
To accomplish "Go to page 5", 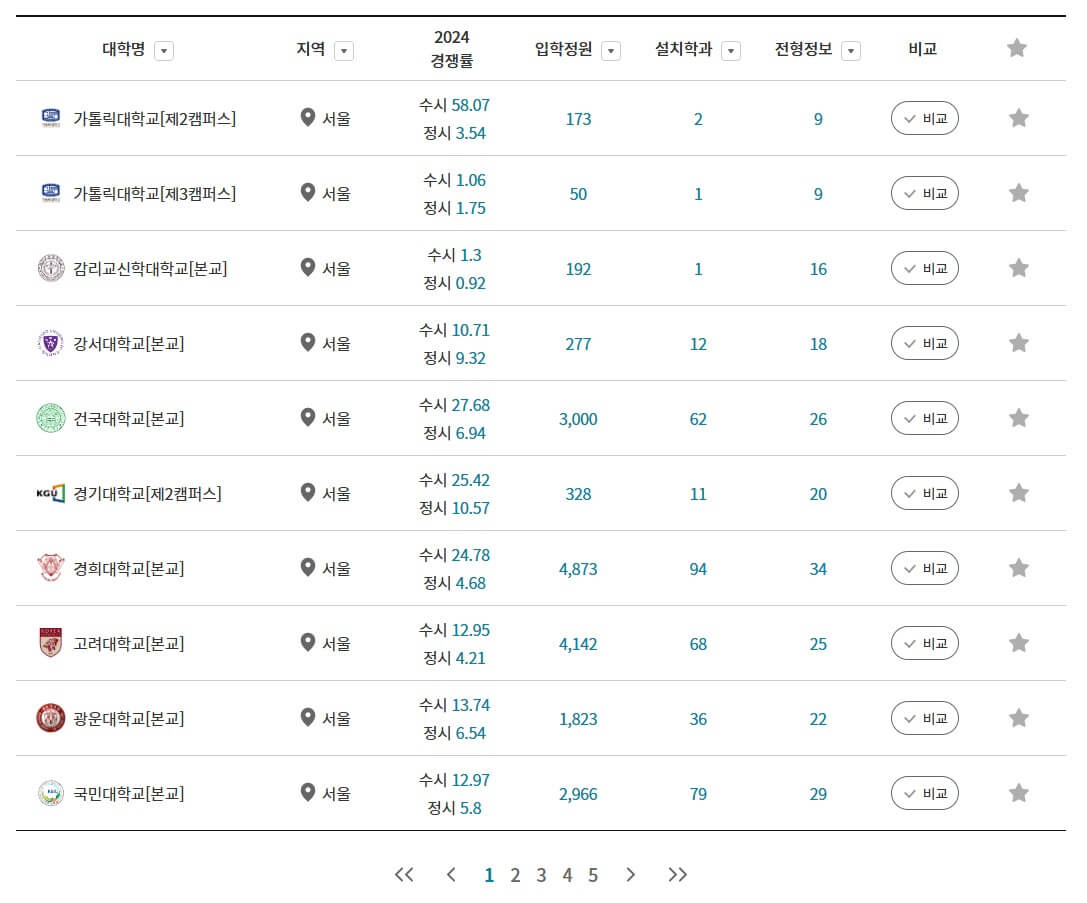I will click(593, 875).
